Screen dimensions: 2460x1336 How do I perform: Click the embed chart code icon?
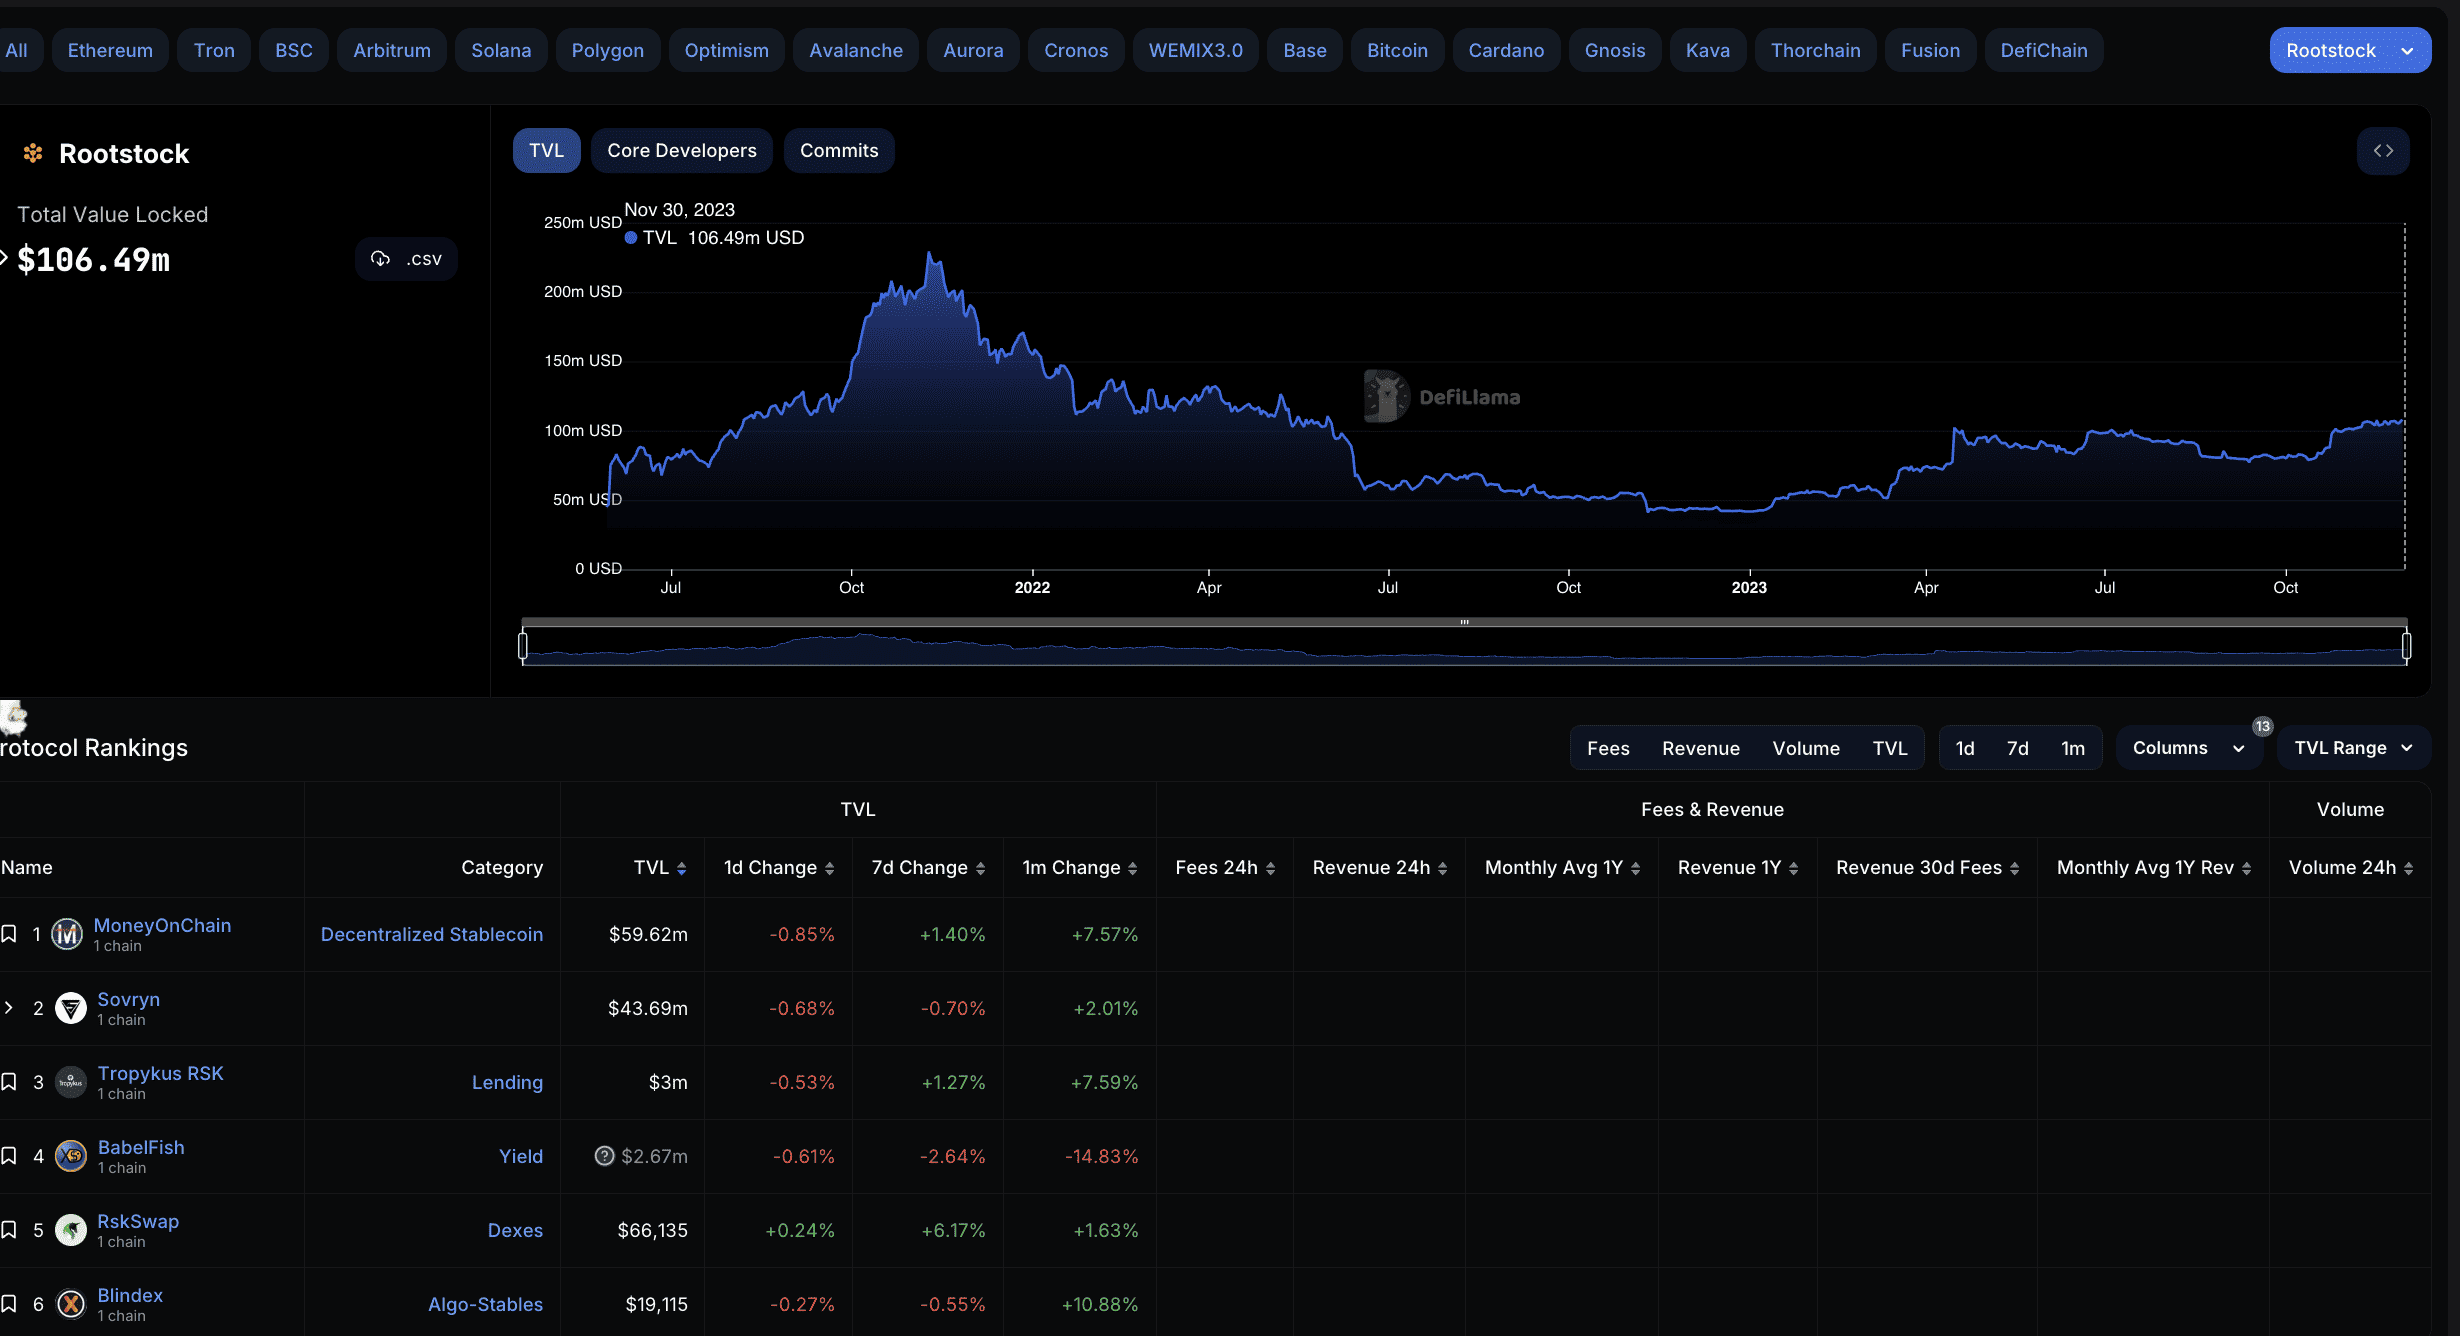2383,151
